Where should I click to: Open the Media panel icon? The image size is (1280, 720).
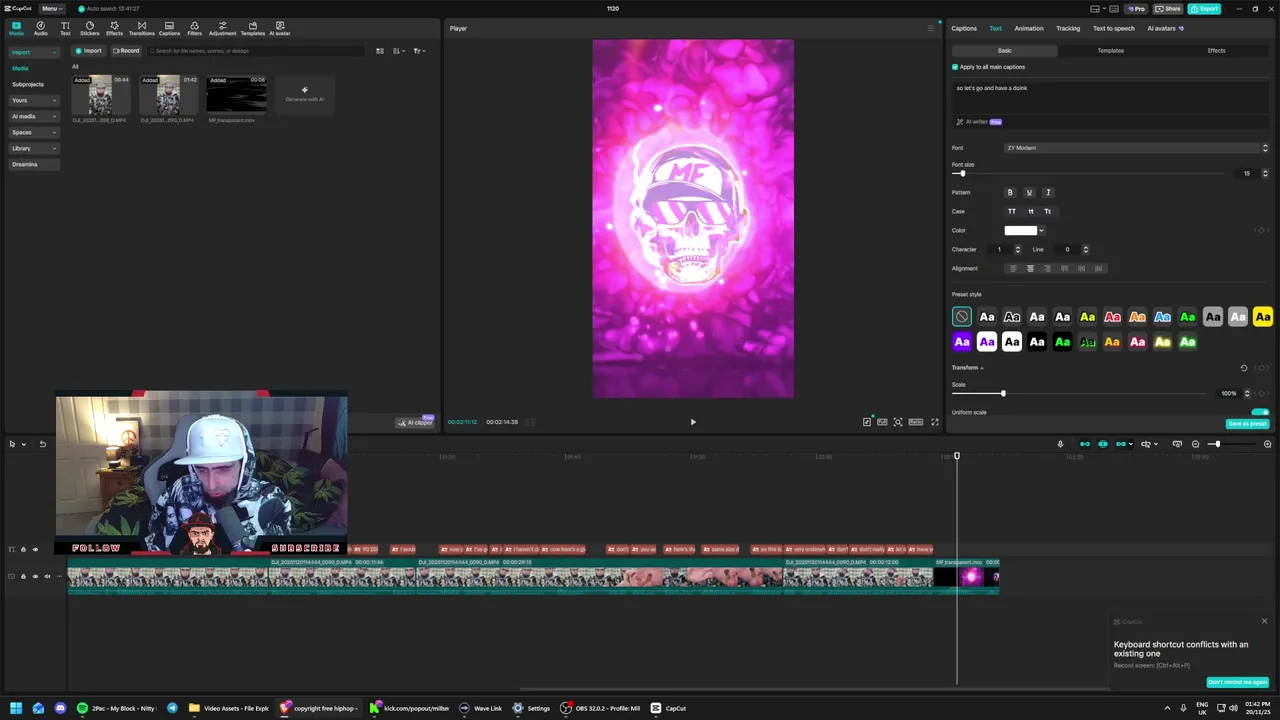16,28
